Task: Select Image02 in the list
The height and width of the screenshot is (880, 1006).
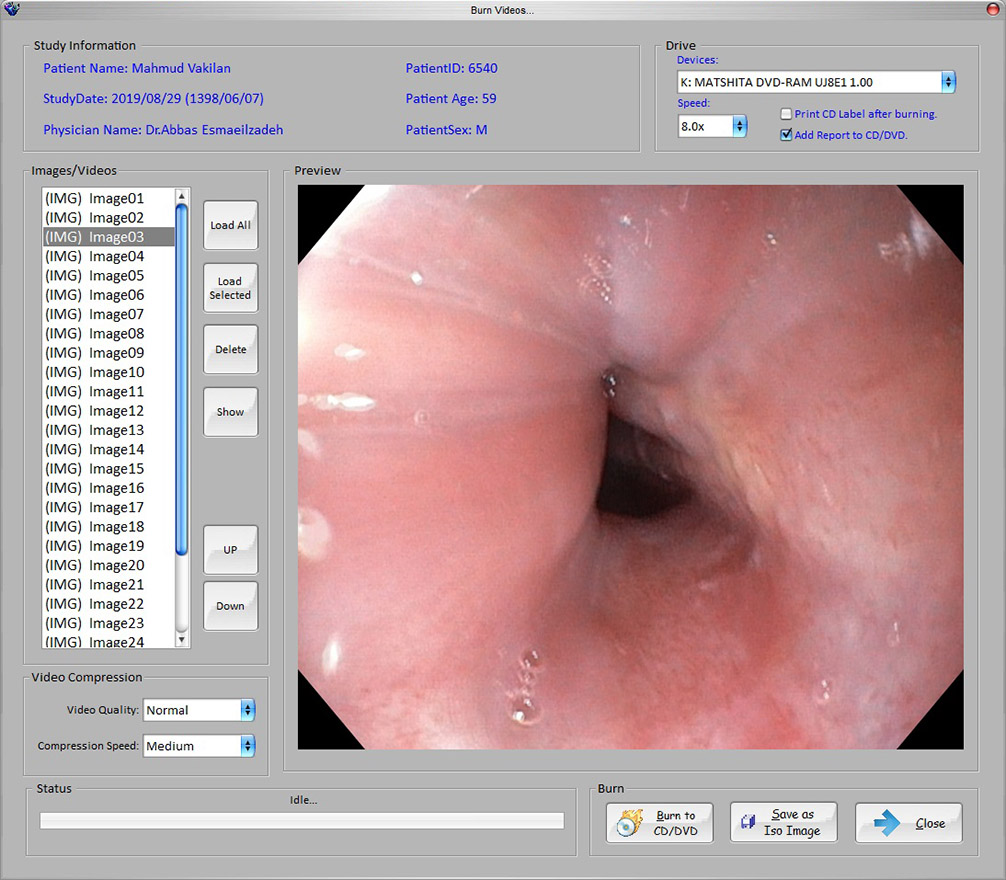Action: (x=108, y=217)
